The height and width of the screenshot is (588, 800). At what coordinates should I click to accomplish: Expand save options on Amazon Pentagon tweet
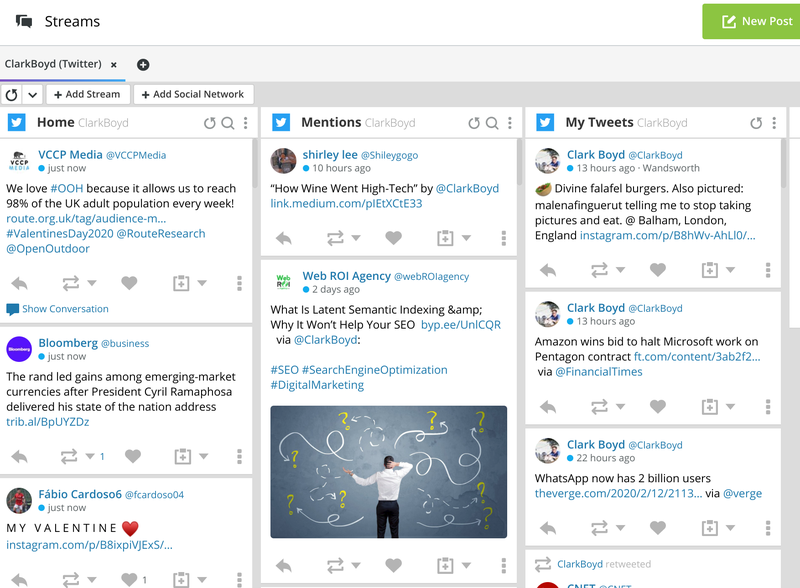point(731,406)
